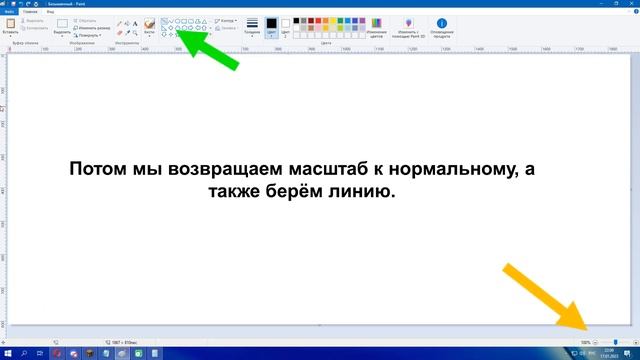The width and height of the screenshot is (640, 360).
Task: Click the zoom slider handle in status bar
Action: click(616, 342)
